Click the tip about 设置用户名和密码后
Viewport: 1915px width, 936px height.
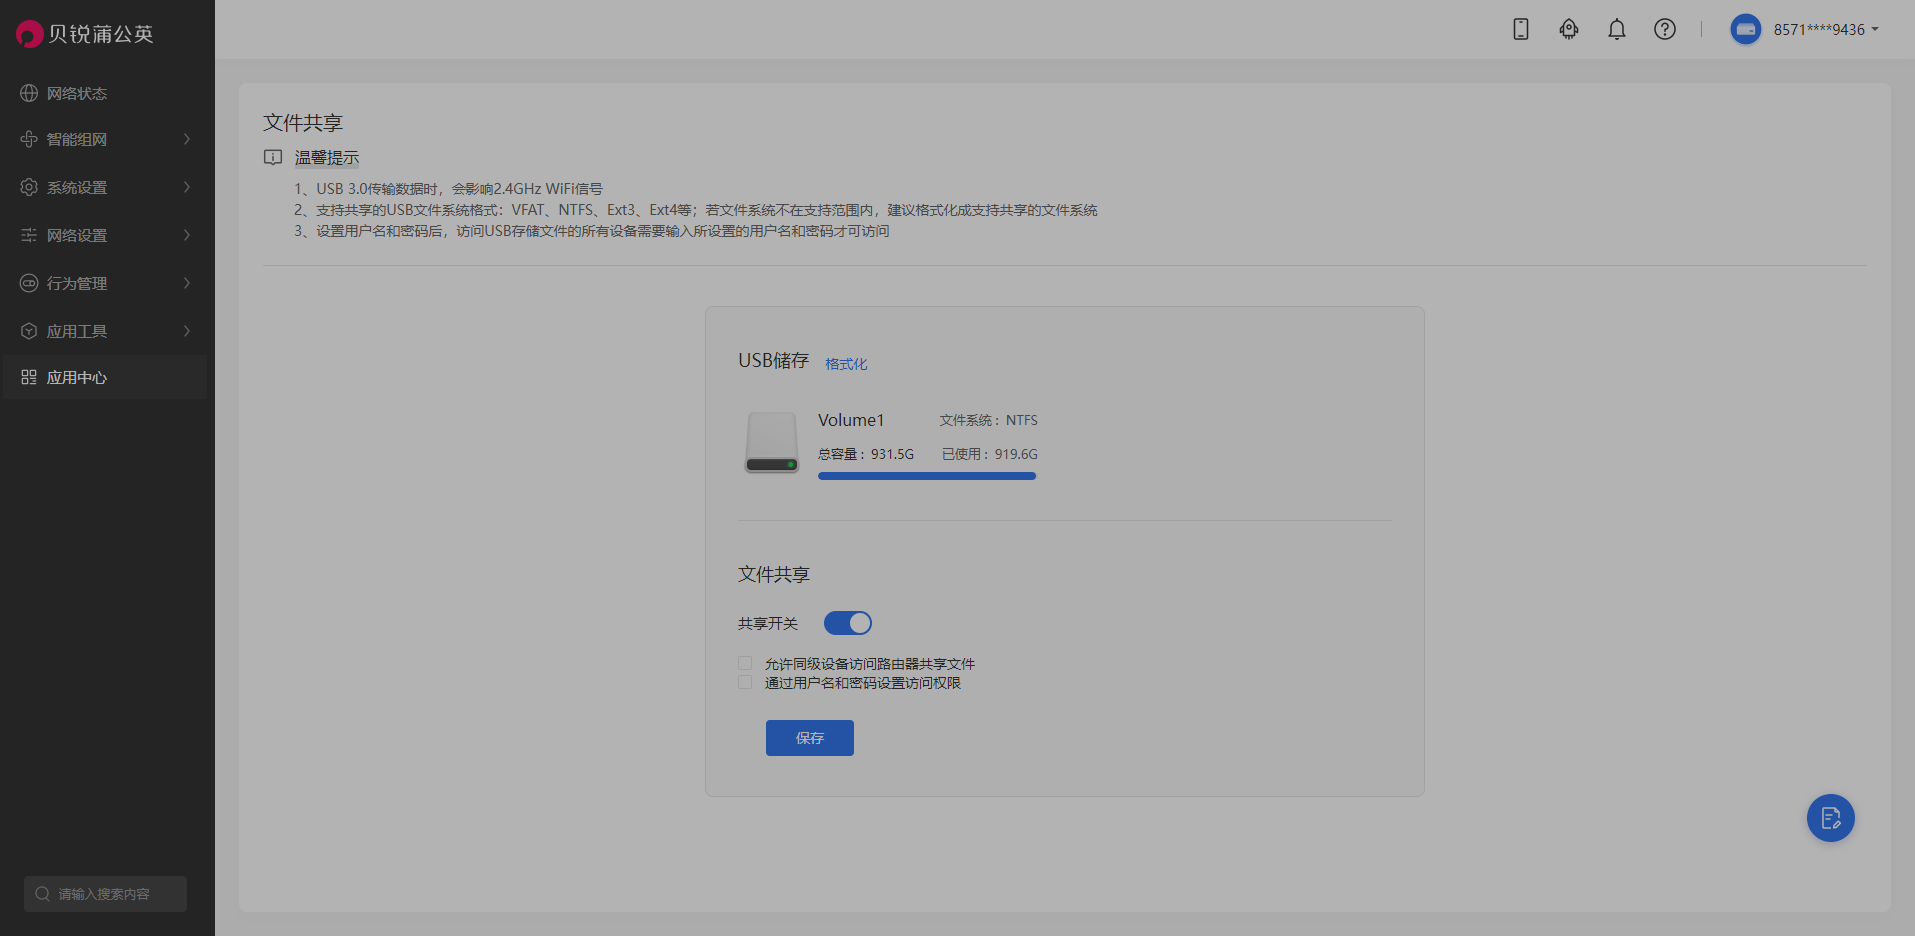click(591, 231)
